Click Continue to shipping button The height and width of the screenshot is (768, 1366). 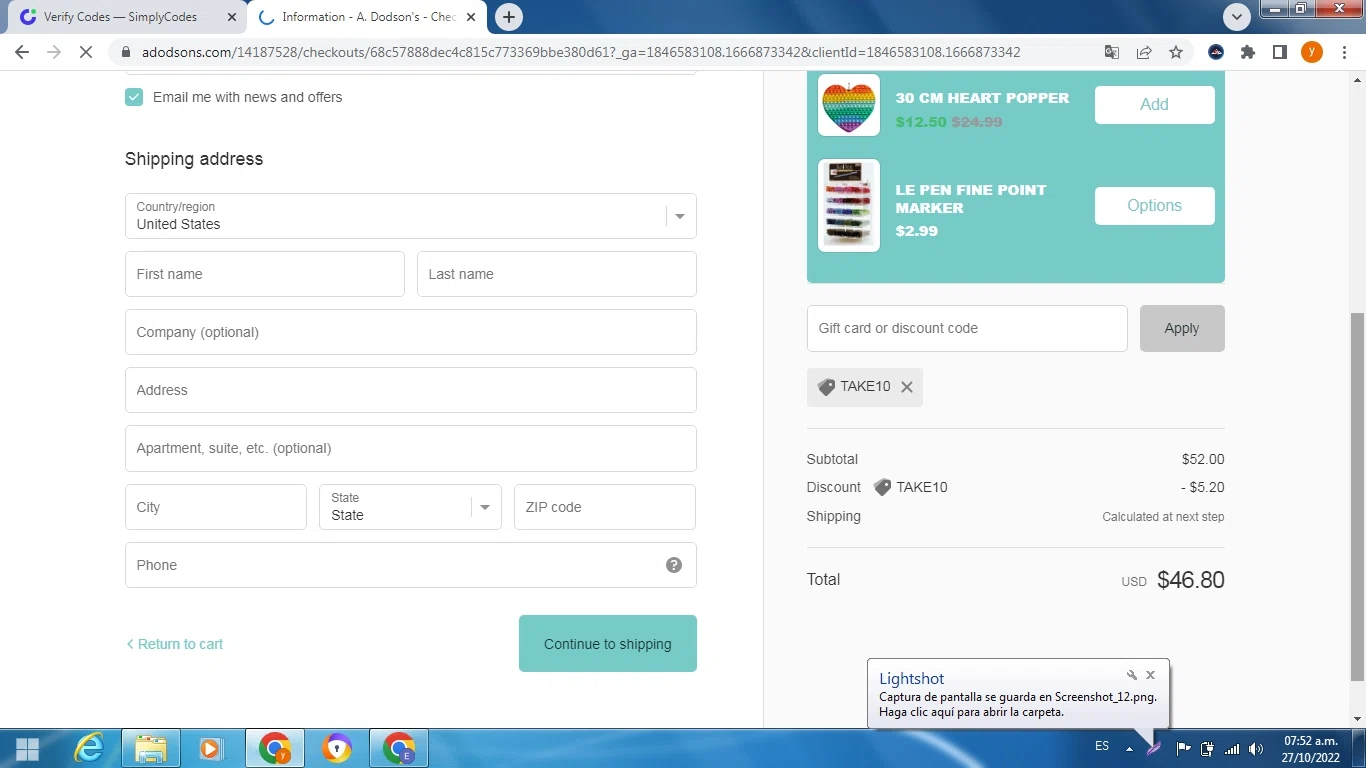pyautogui.click(x=607, y=644)
